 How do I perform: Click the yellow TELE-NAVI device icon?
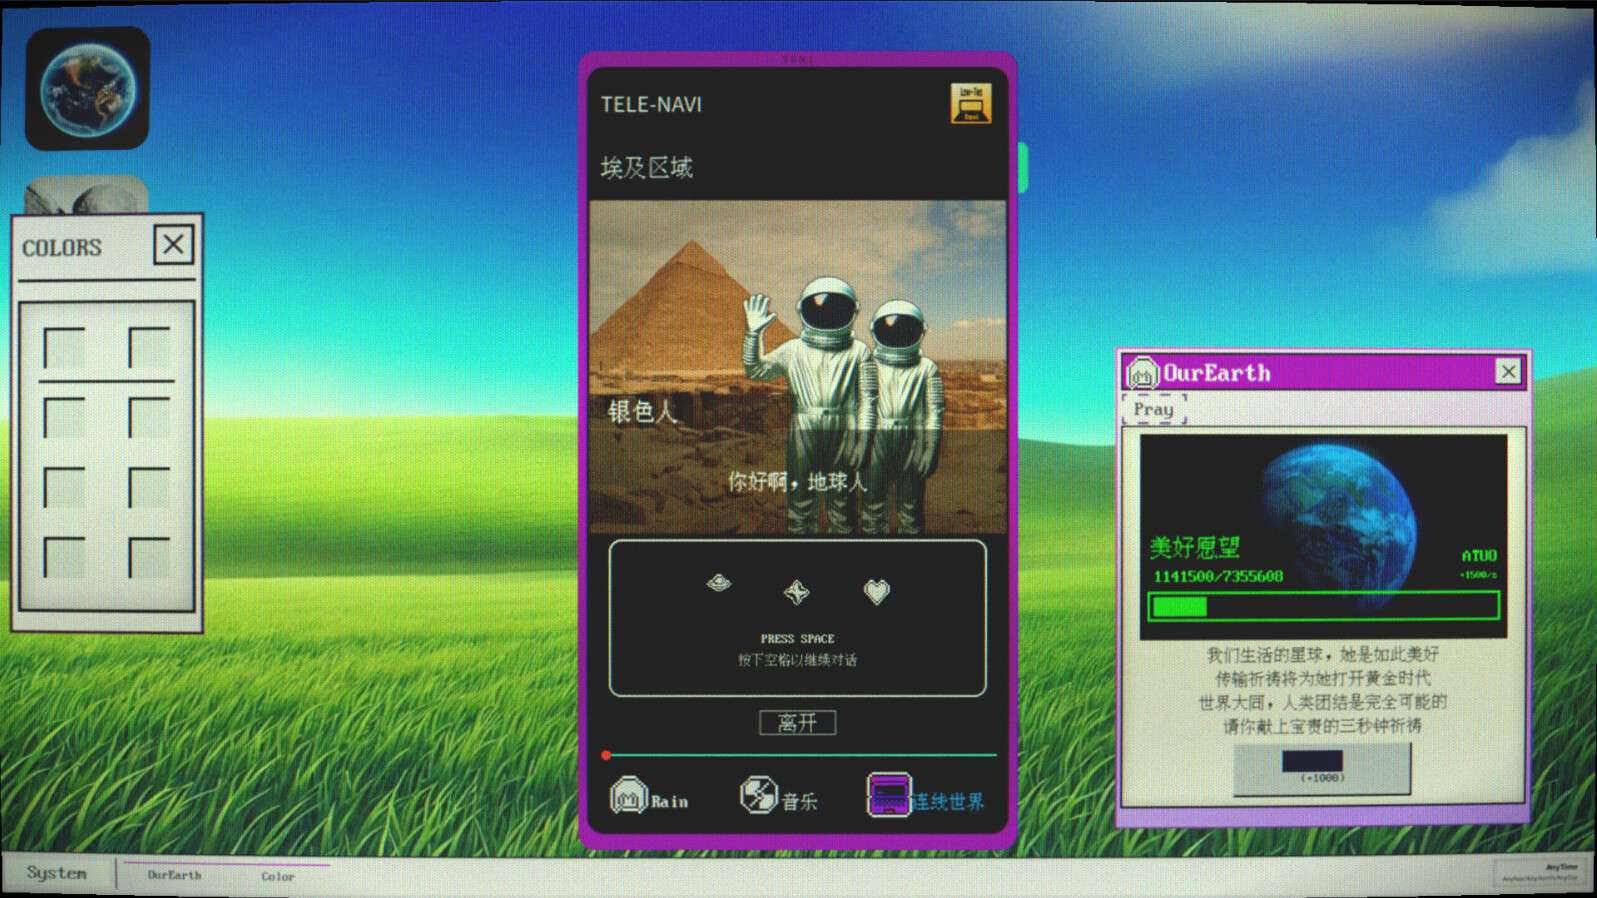click(970, 103)
